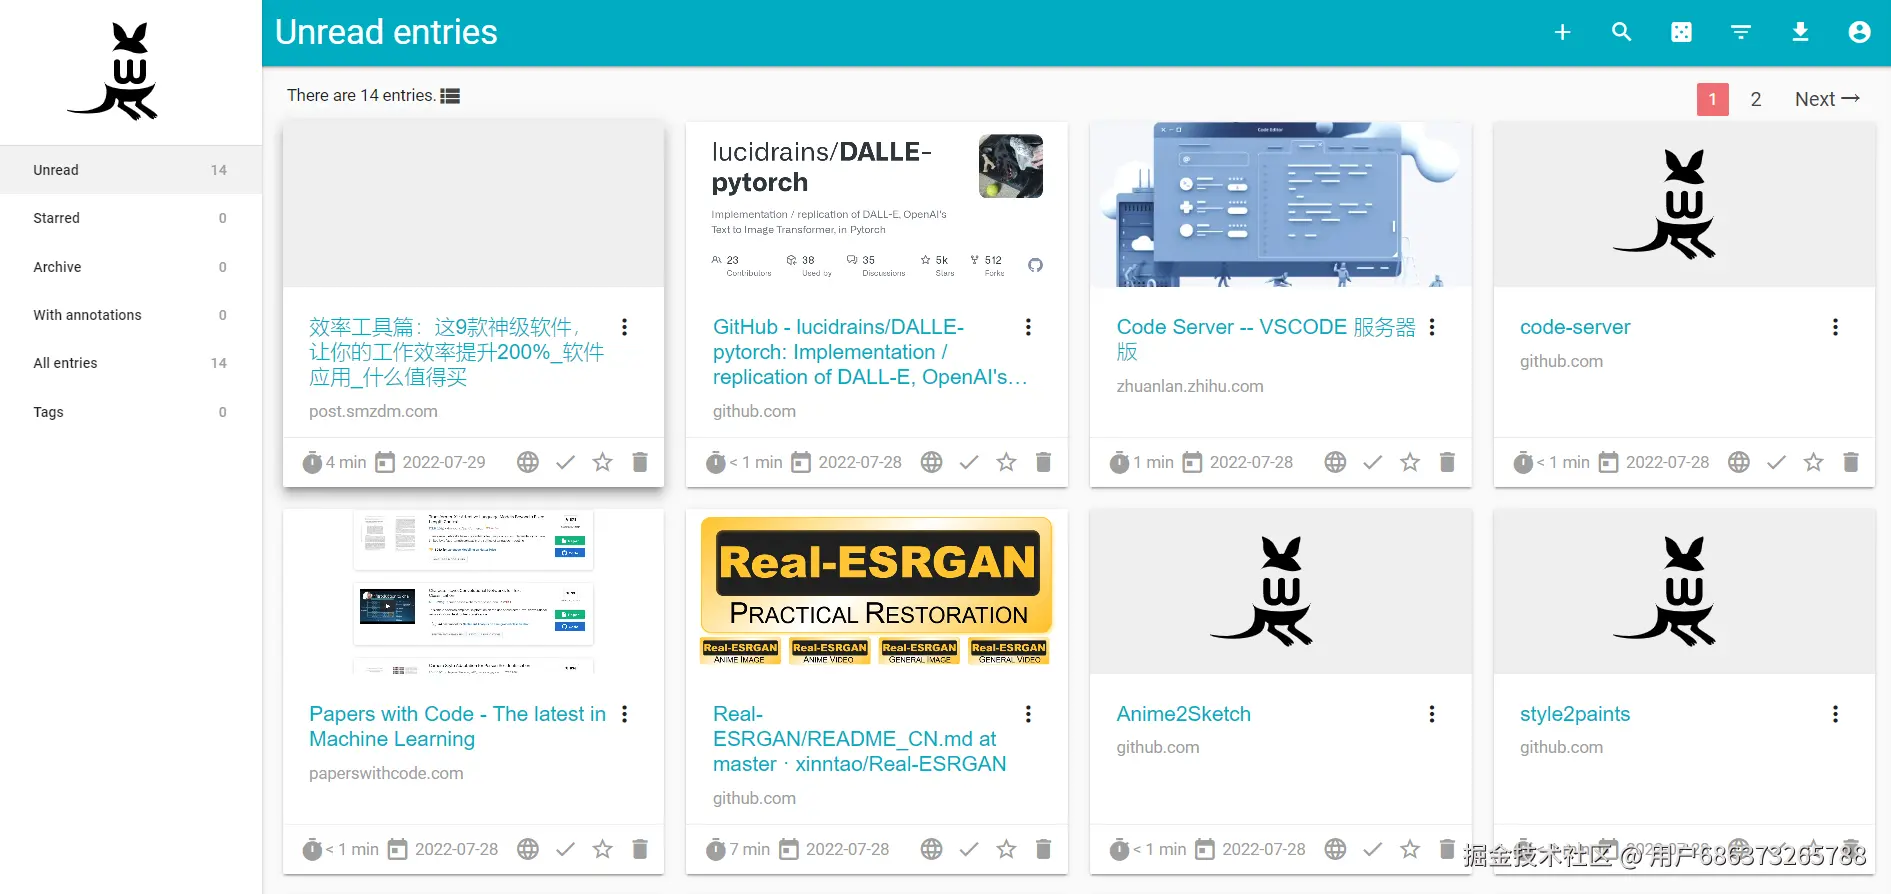Open Archive in the sidebar
This screenshot has width=1891, height=894.
pos(131,267)
